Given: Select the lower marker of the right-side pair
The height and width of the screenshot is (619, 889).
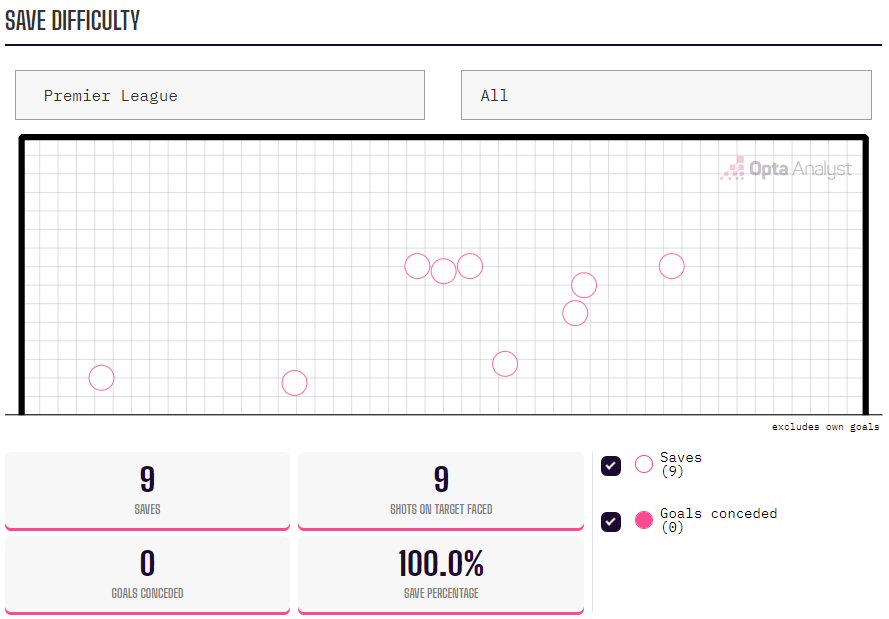Looking at the screenshot, I should pyautogui.click(x=575, y=313).
